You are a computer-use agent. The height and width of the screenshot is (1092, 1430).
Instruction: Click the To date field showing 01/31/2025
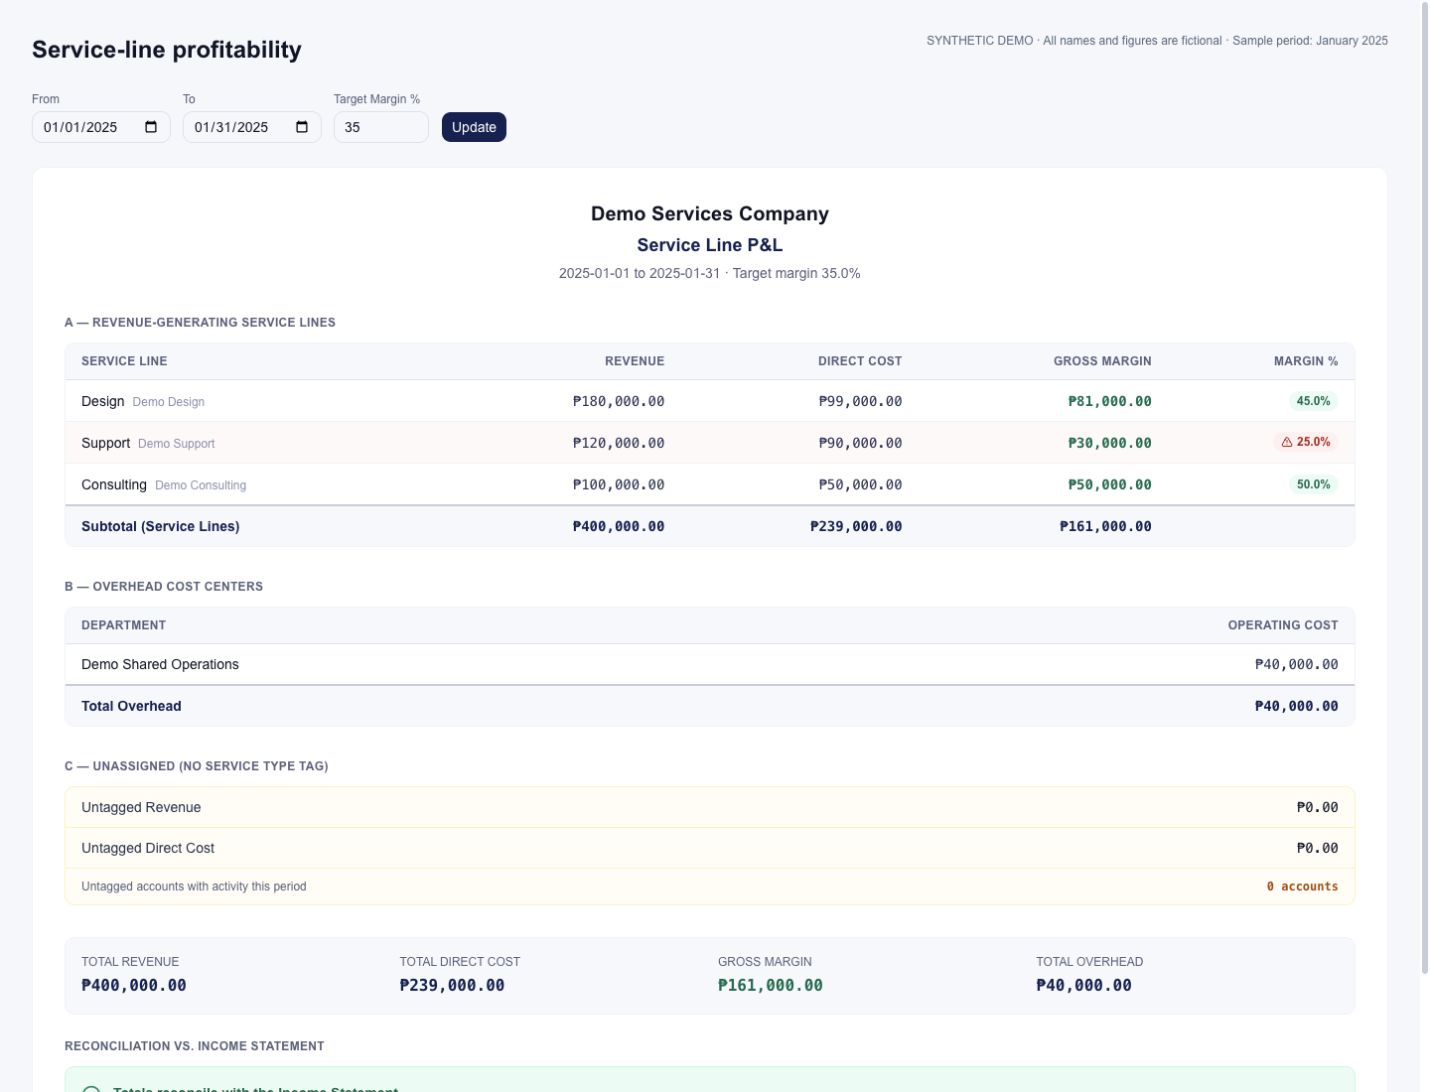tap(252, 127)
